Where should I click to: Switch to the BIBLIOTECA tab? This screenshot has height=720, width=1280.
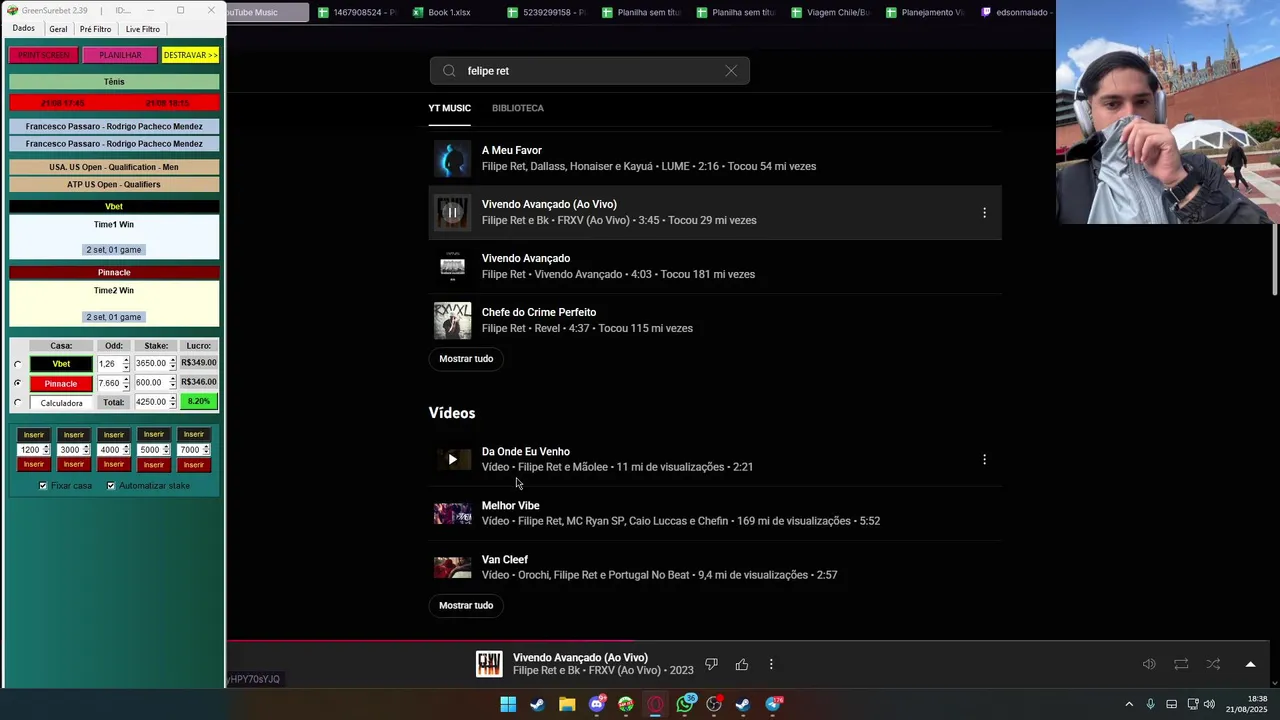pyautogui.click(x=518, y=108)
